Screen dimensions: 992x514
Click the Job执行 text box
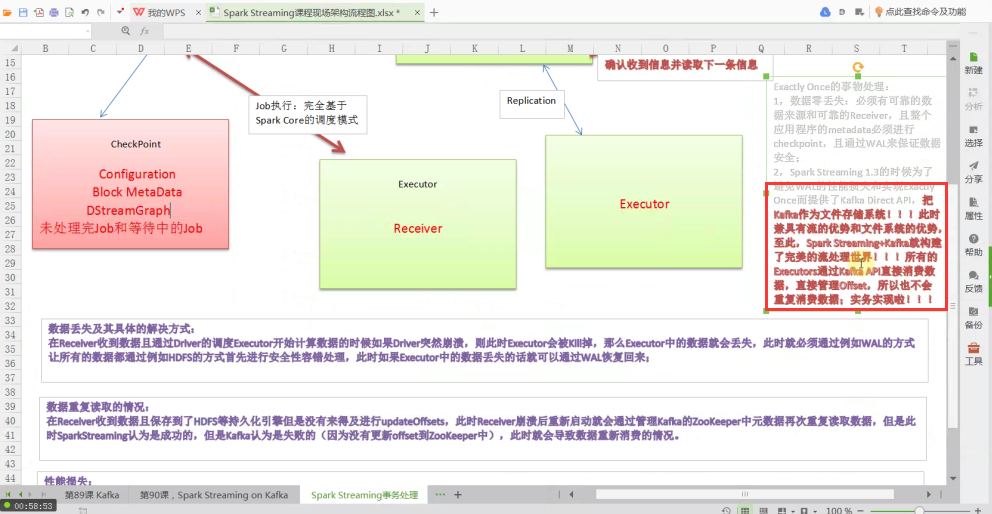click(307, 114)
